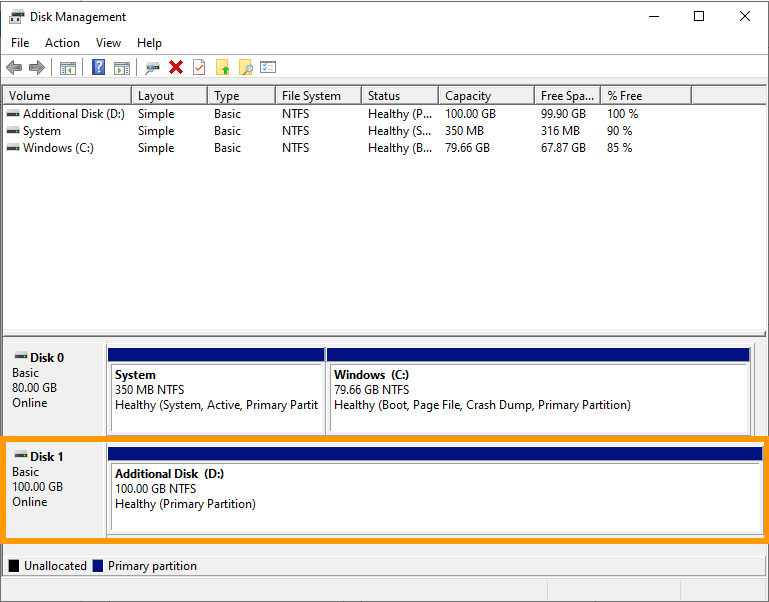The width and height of the screenshot is (769, 602).
Task: Open the Action menu
Action: 62,43
